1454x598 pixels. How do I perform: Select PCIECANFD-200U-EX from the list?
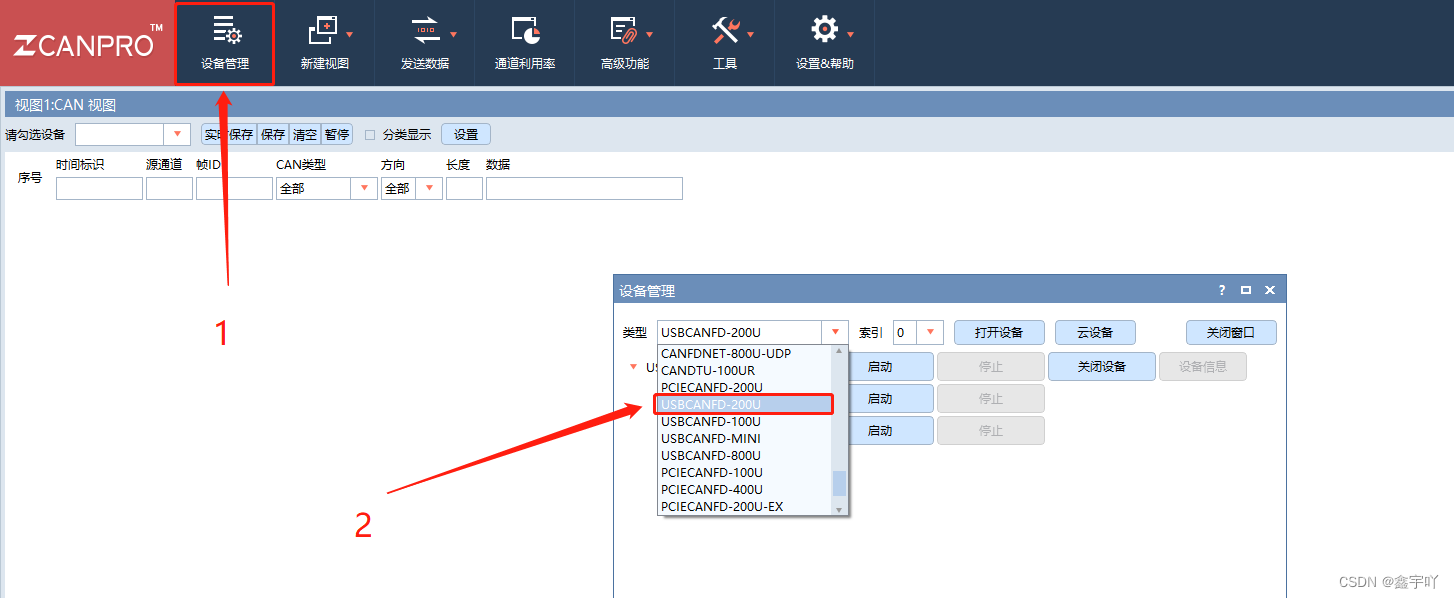click(744, 506)
